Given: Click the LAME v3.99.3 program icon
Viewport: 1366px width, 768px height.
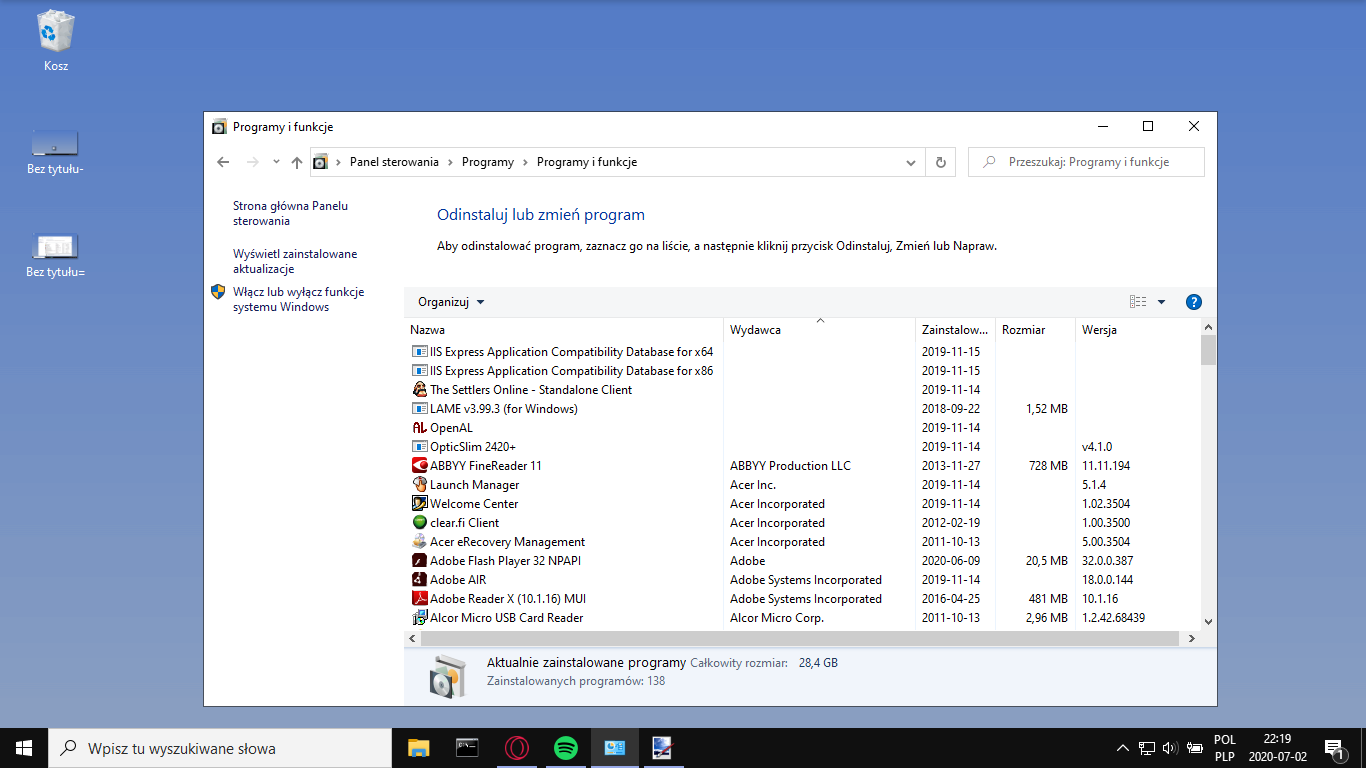Looking at the screenshot, I should coord(420,409).
